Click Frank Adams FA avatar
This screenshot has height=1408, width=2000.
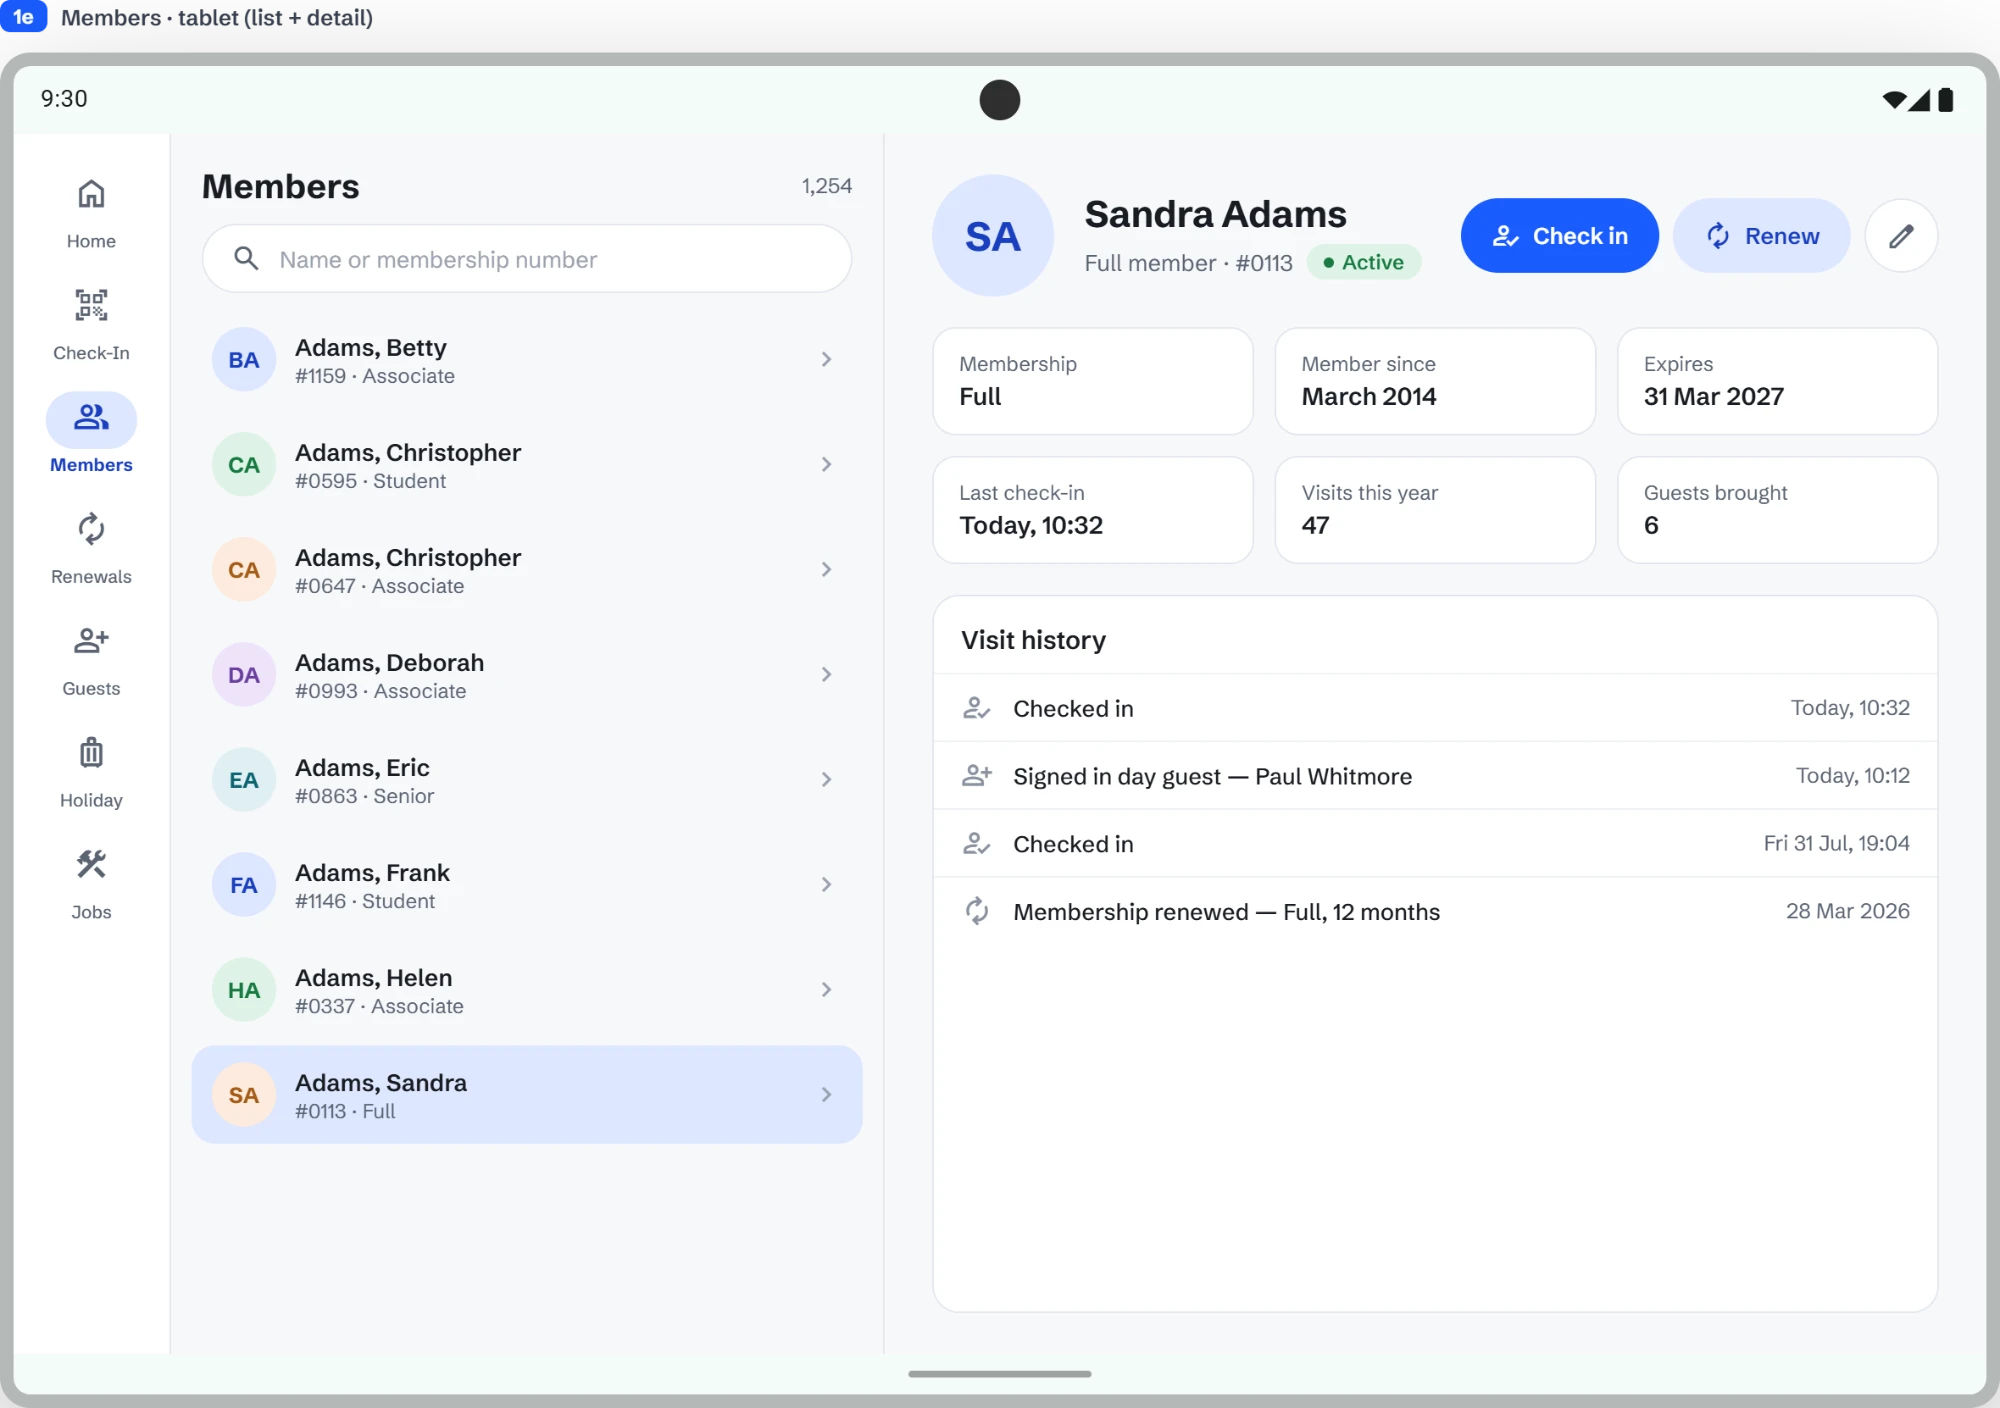point(243,885)
